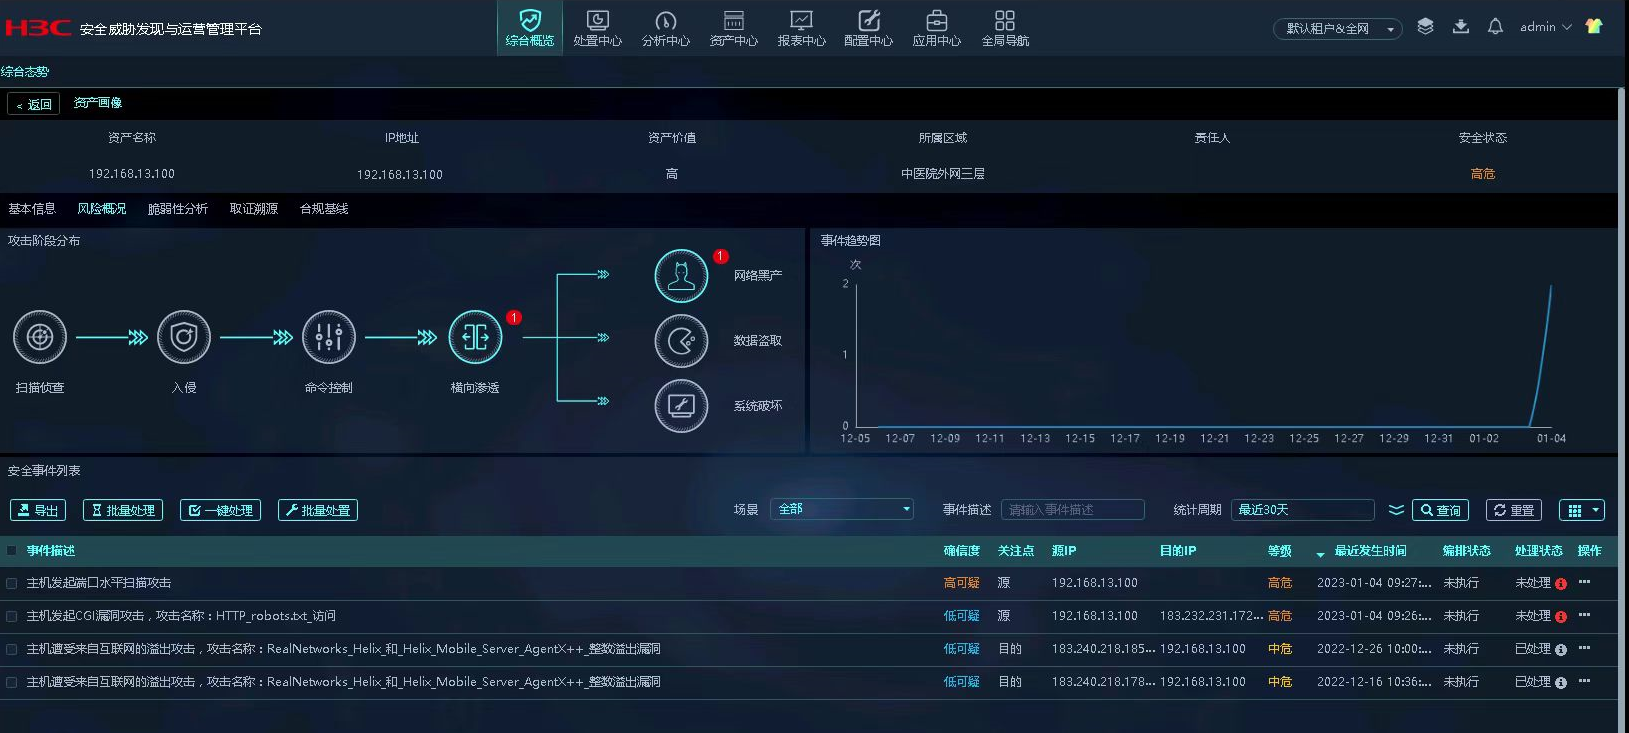Image resolution: width=1629 pixels, height=733 pixels.
Task: Click the download icon in top bar
Action: point(1461,27)
